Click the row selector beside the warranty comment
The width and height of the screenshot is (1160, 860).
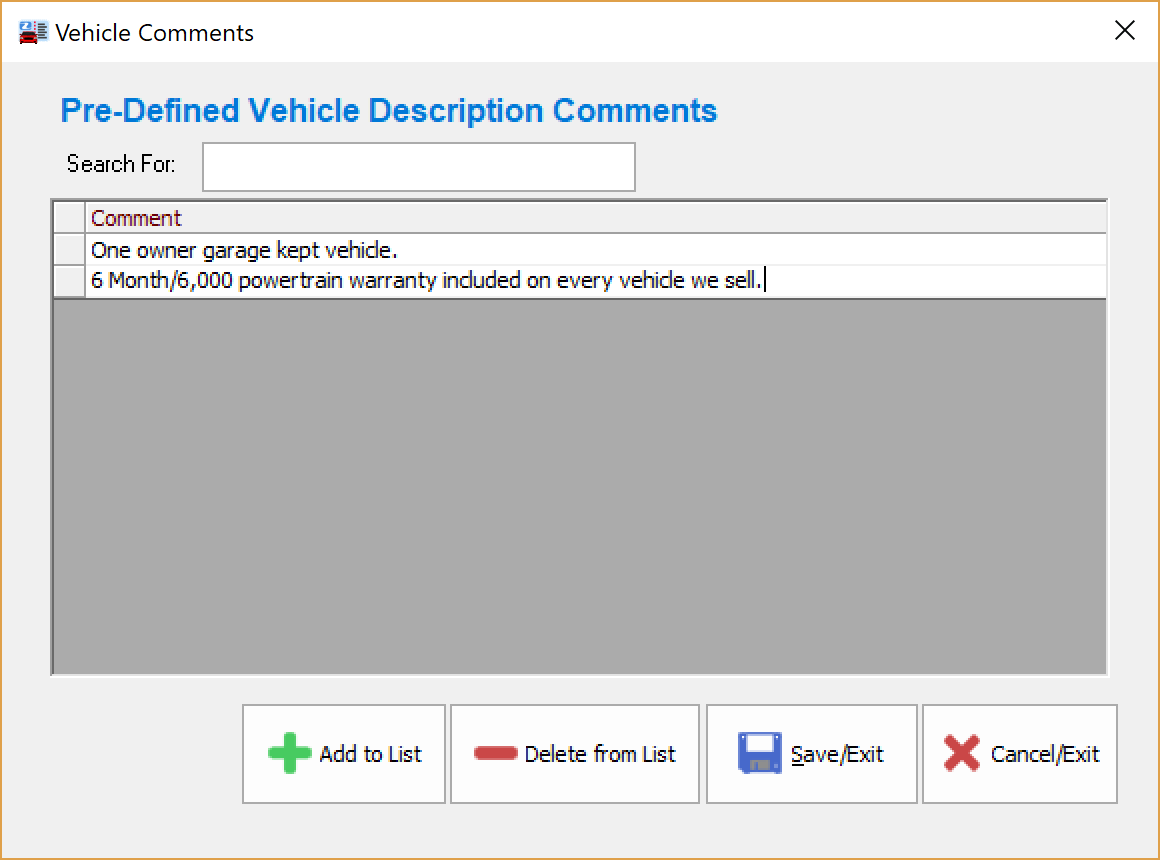click(68, 280)
